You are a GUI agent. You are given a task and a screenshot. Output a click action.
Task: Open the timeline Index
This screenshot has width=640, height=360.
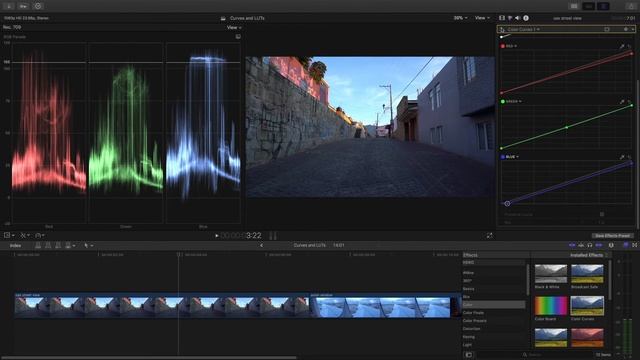click(16, 245)
